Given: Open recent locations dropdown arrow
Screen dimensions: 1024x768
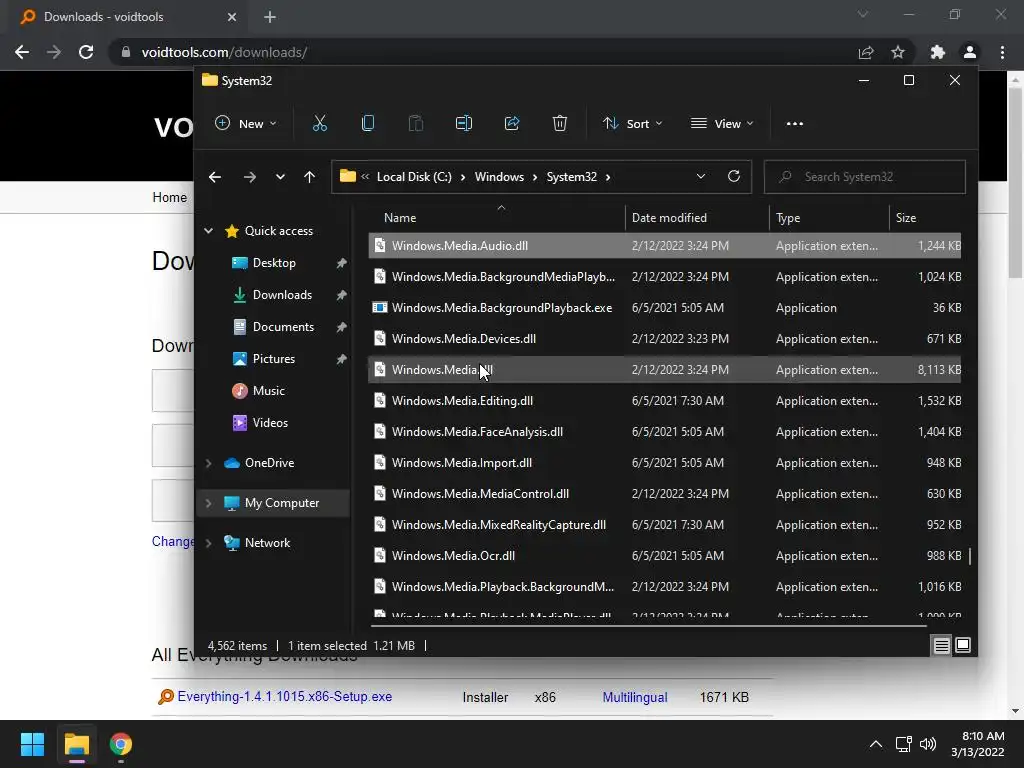Looking at the screenshot, I should click(280, 177).
